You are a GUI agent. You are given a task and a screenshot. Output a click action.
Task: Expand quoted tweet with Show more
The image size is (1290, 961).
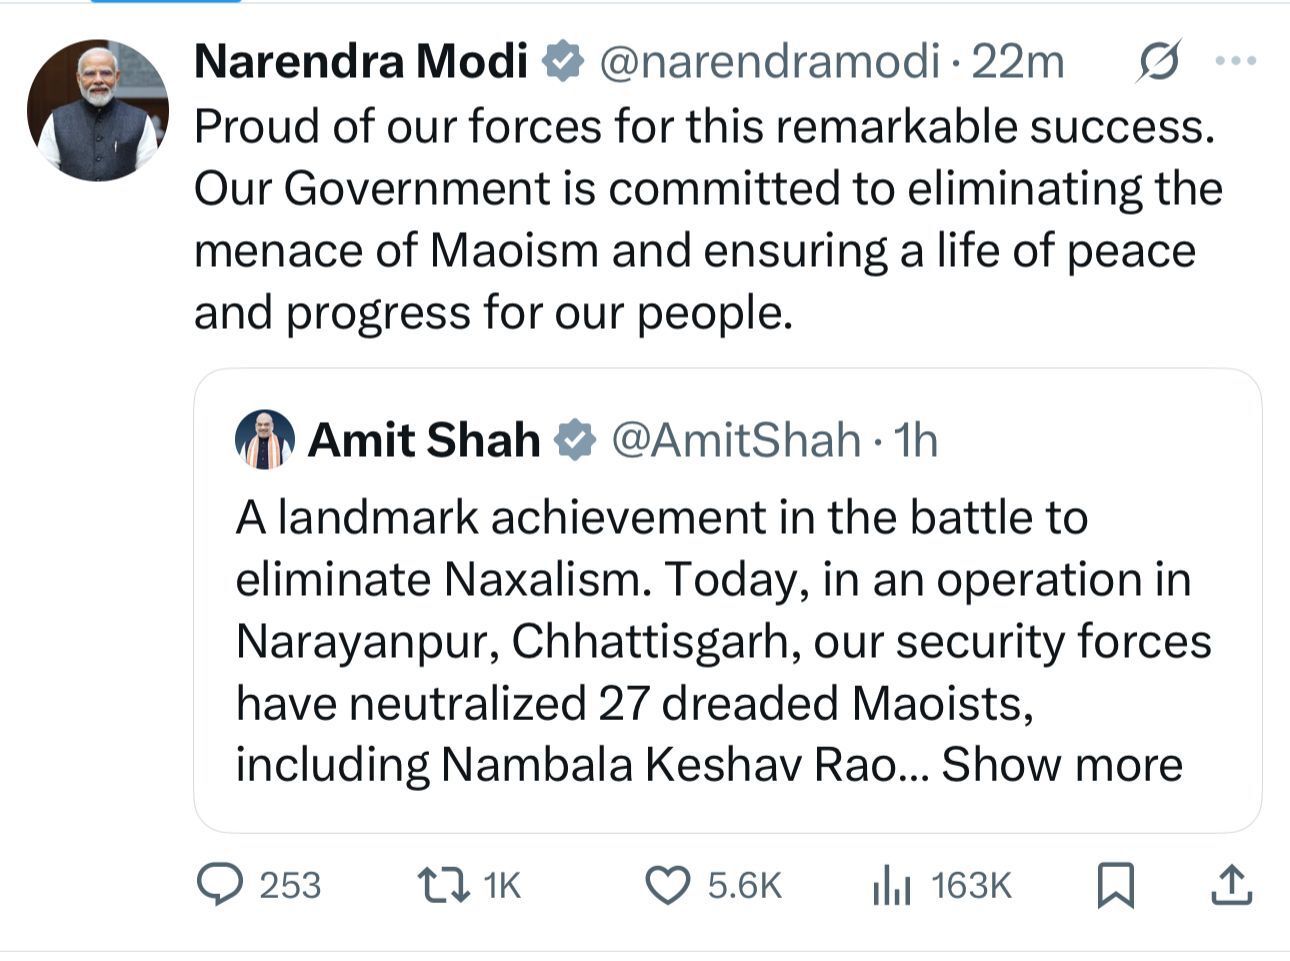(1062, 765)
